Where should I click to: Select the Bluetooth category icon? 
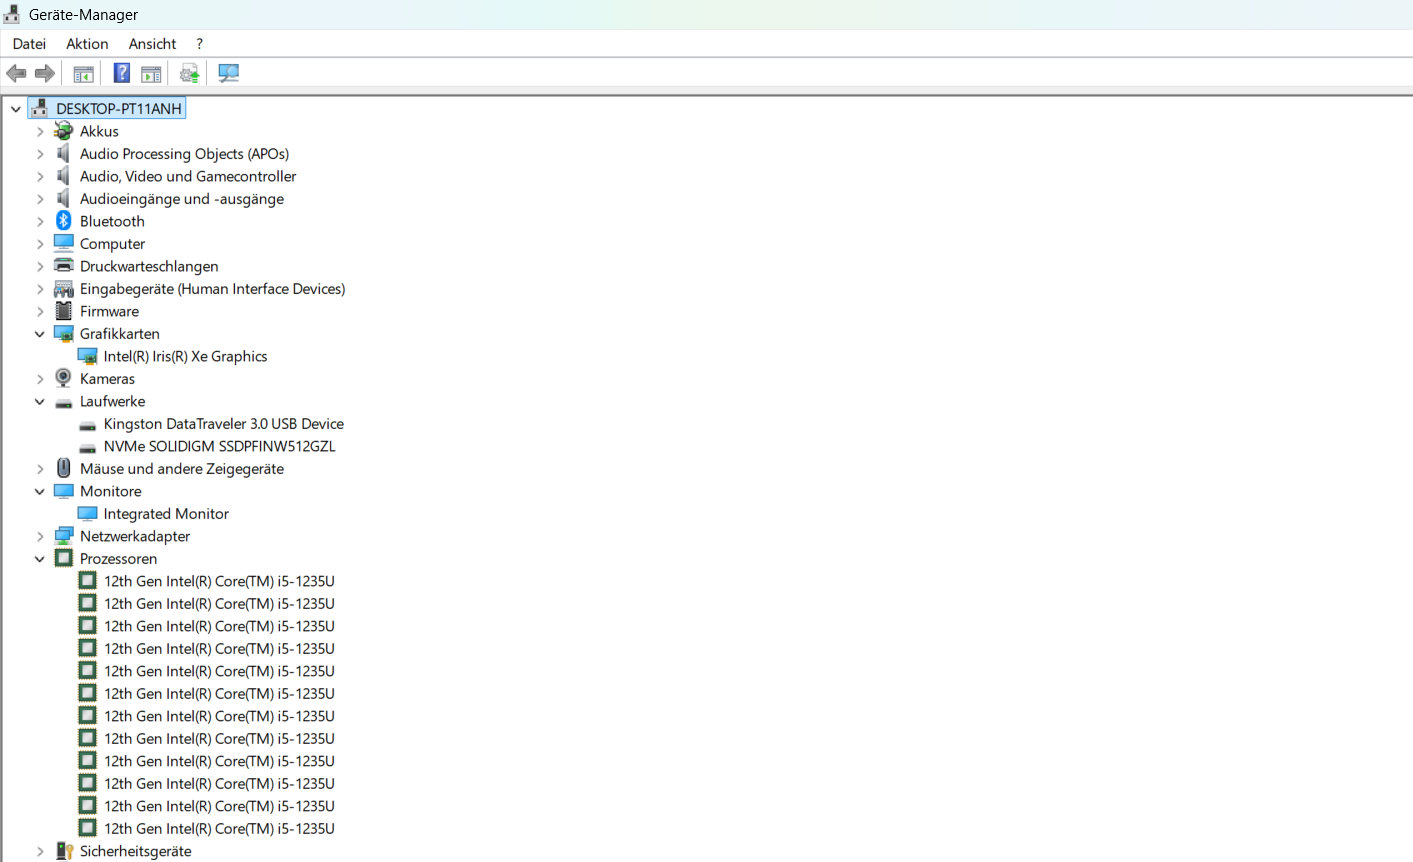point(64,221)
